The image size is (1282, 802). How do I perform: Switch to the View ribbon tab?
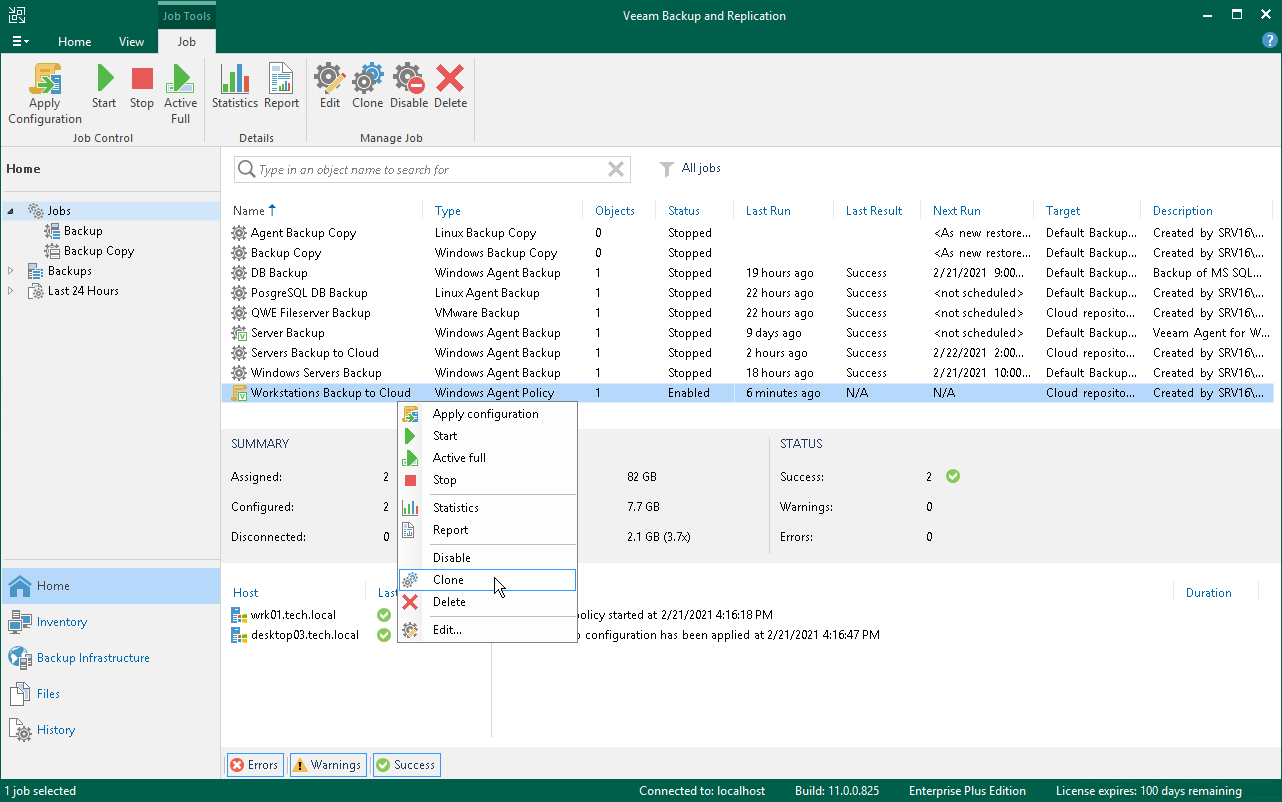[x=131, y=42]
